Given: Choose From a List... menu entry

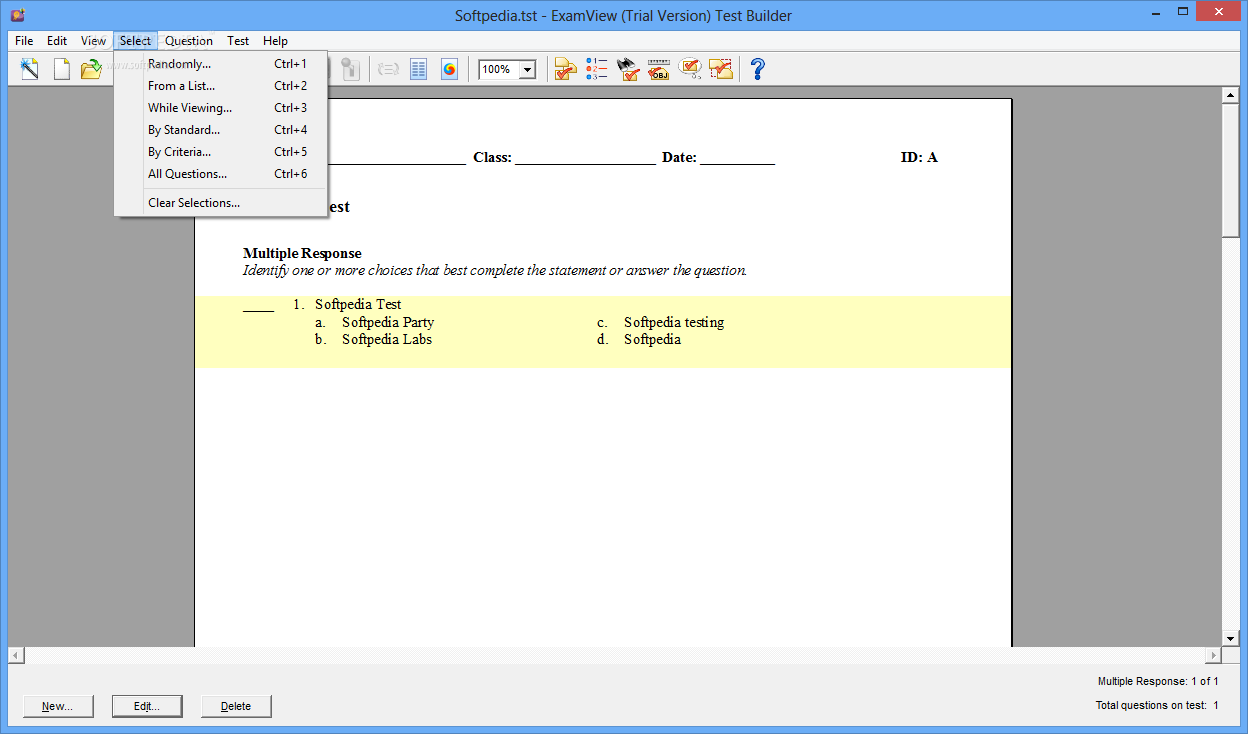Looking at the screenshot, I should coord(221,86).
